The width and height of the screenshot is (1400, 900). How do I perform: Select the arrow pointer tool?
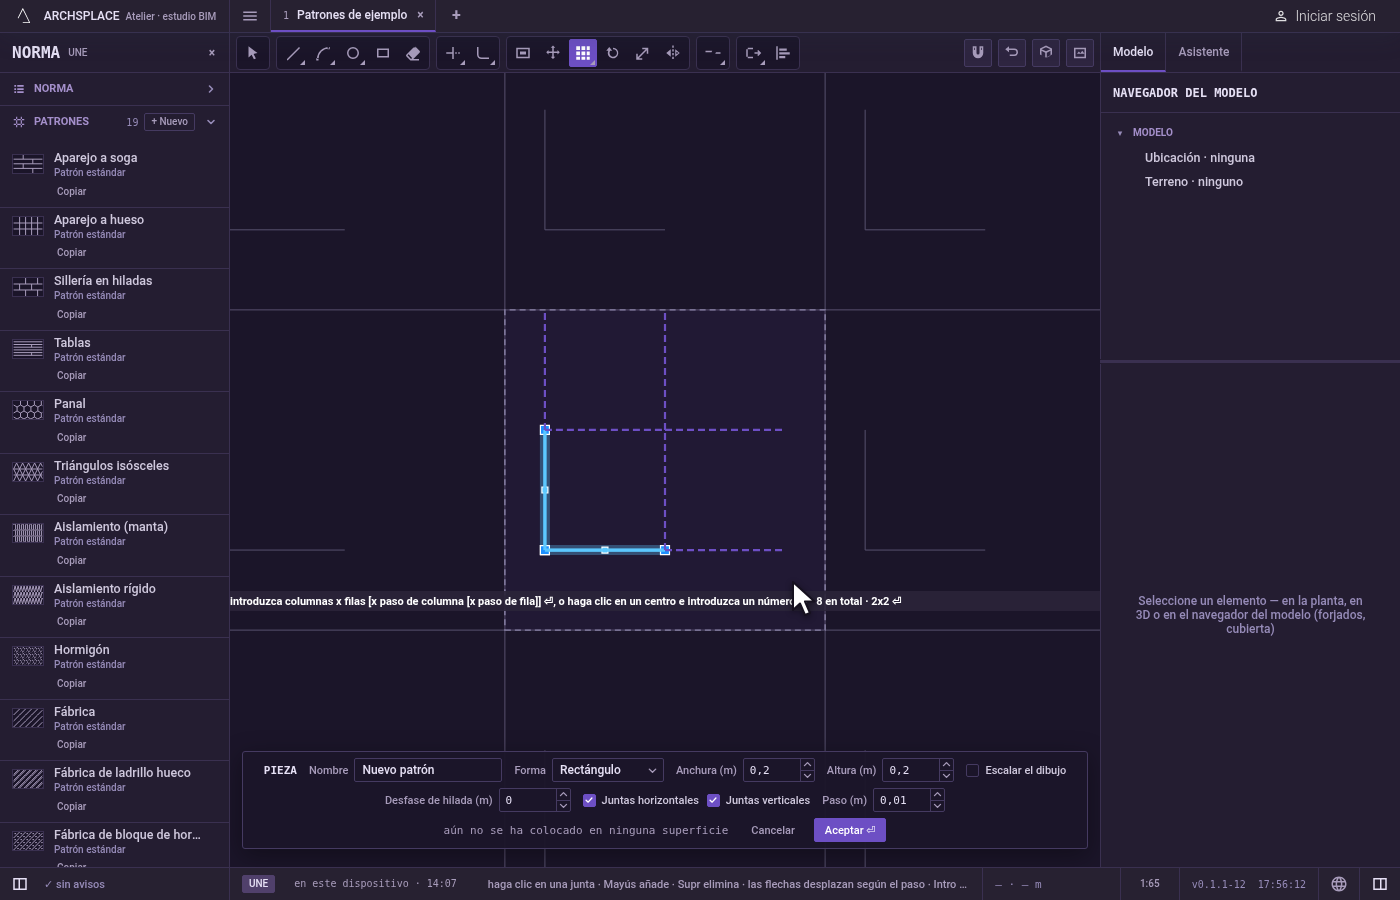(x=253, y=53)
